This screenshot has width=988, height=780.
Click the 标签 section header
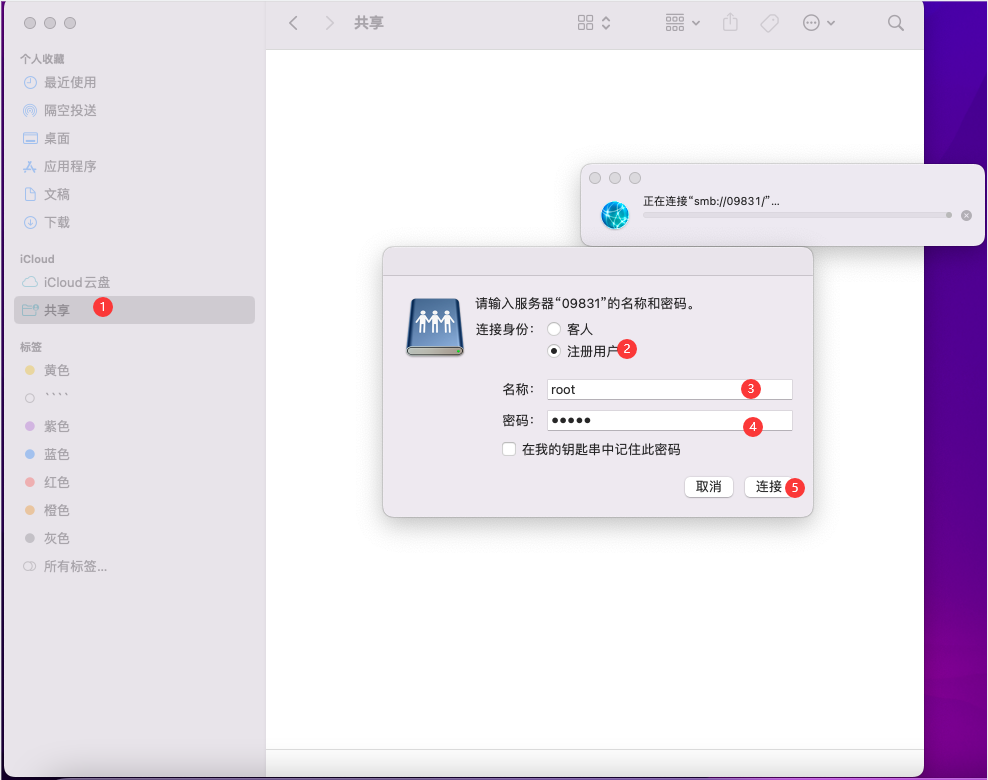(31, 347)
